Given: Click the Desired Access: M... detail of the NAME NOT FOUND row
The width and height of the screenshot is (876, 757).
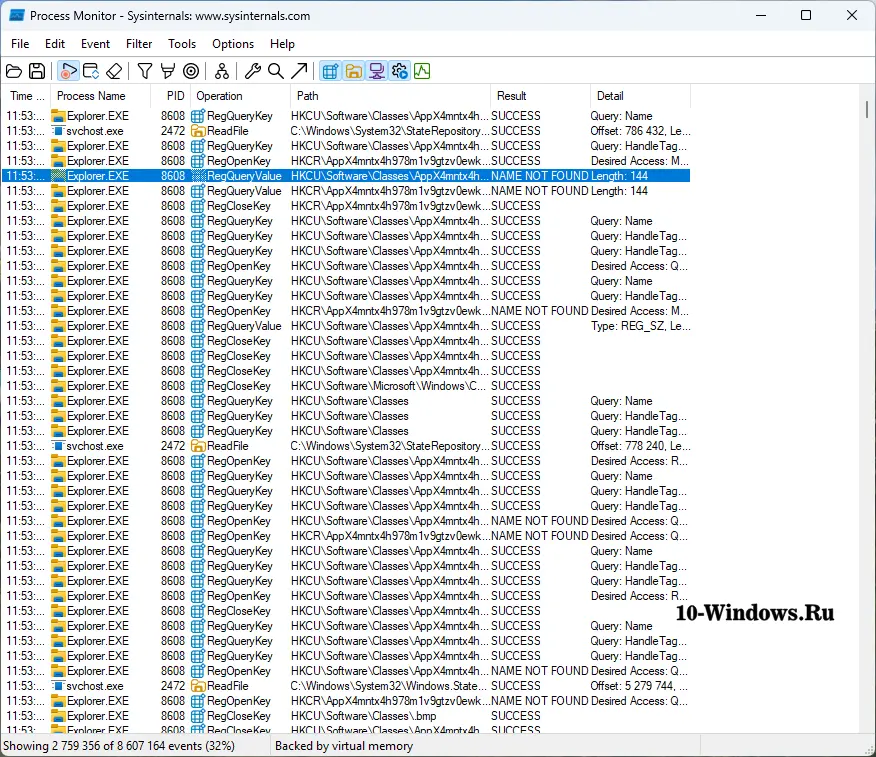Looking at the screenshot, I should (x=640, y=311).
